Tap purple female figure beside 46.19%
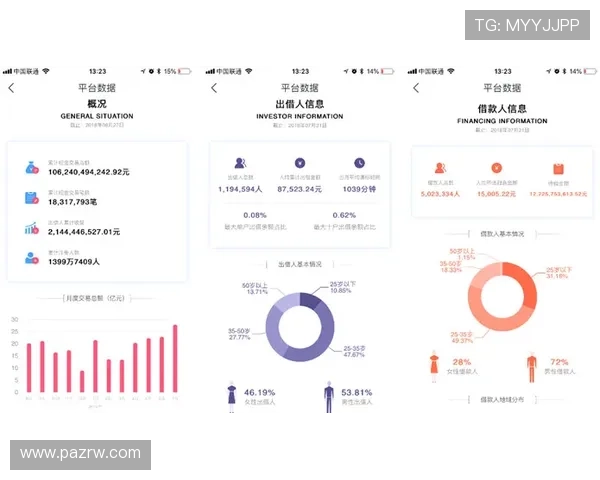Viewport: 600px width, 480px height. pyautogui.click(x=232, y=397)
